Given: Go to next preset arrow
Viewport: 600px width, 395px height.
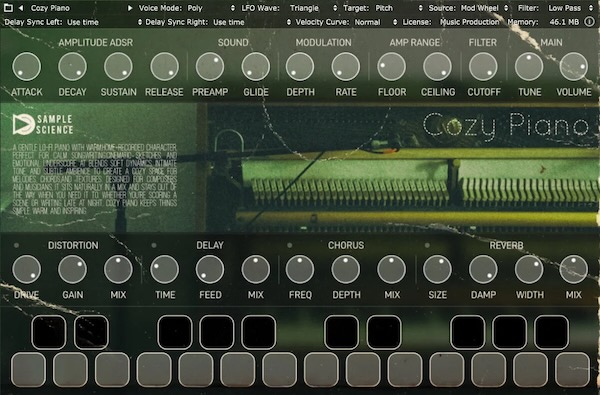Looking at the screenshot, I should (130, 8).
